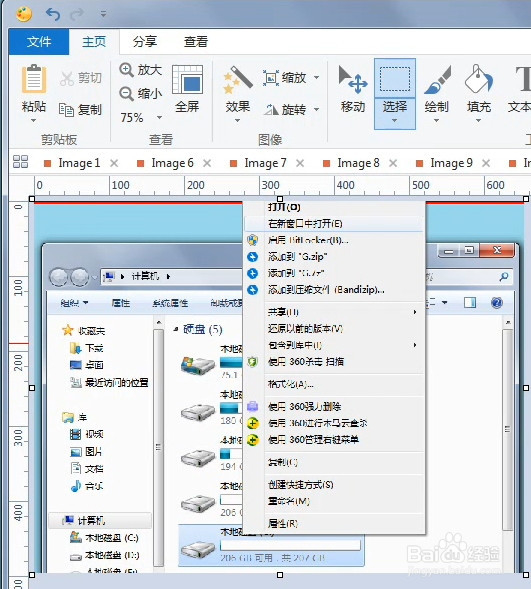Zoom in with 放大 button
The height and width of the screenshot is (589, 531).
click(140, 70)
